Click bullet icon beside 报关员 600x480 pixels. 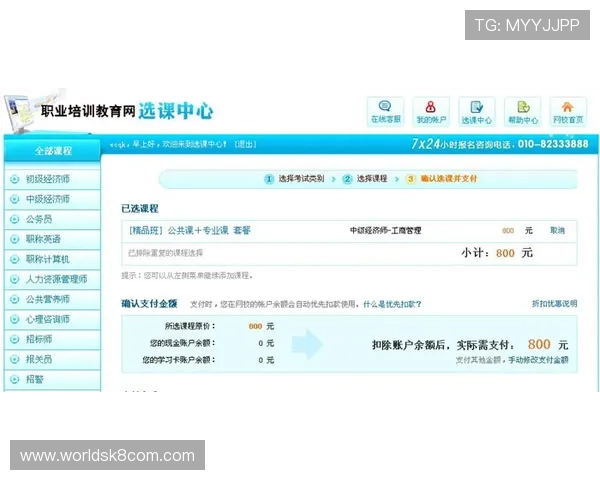point(15,359)
